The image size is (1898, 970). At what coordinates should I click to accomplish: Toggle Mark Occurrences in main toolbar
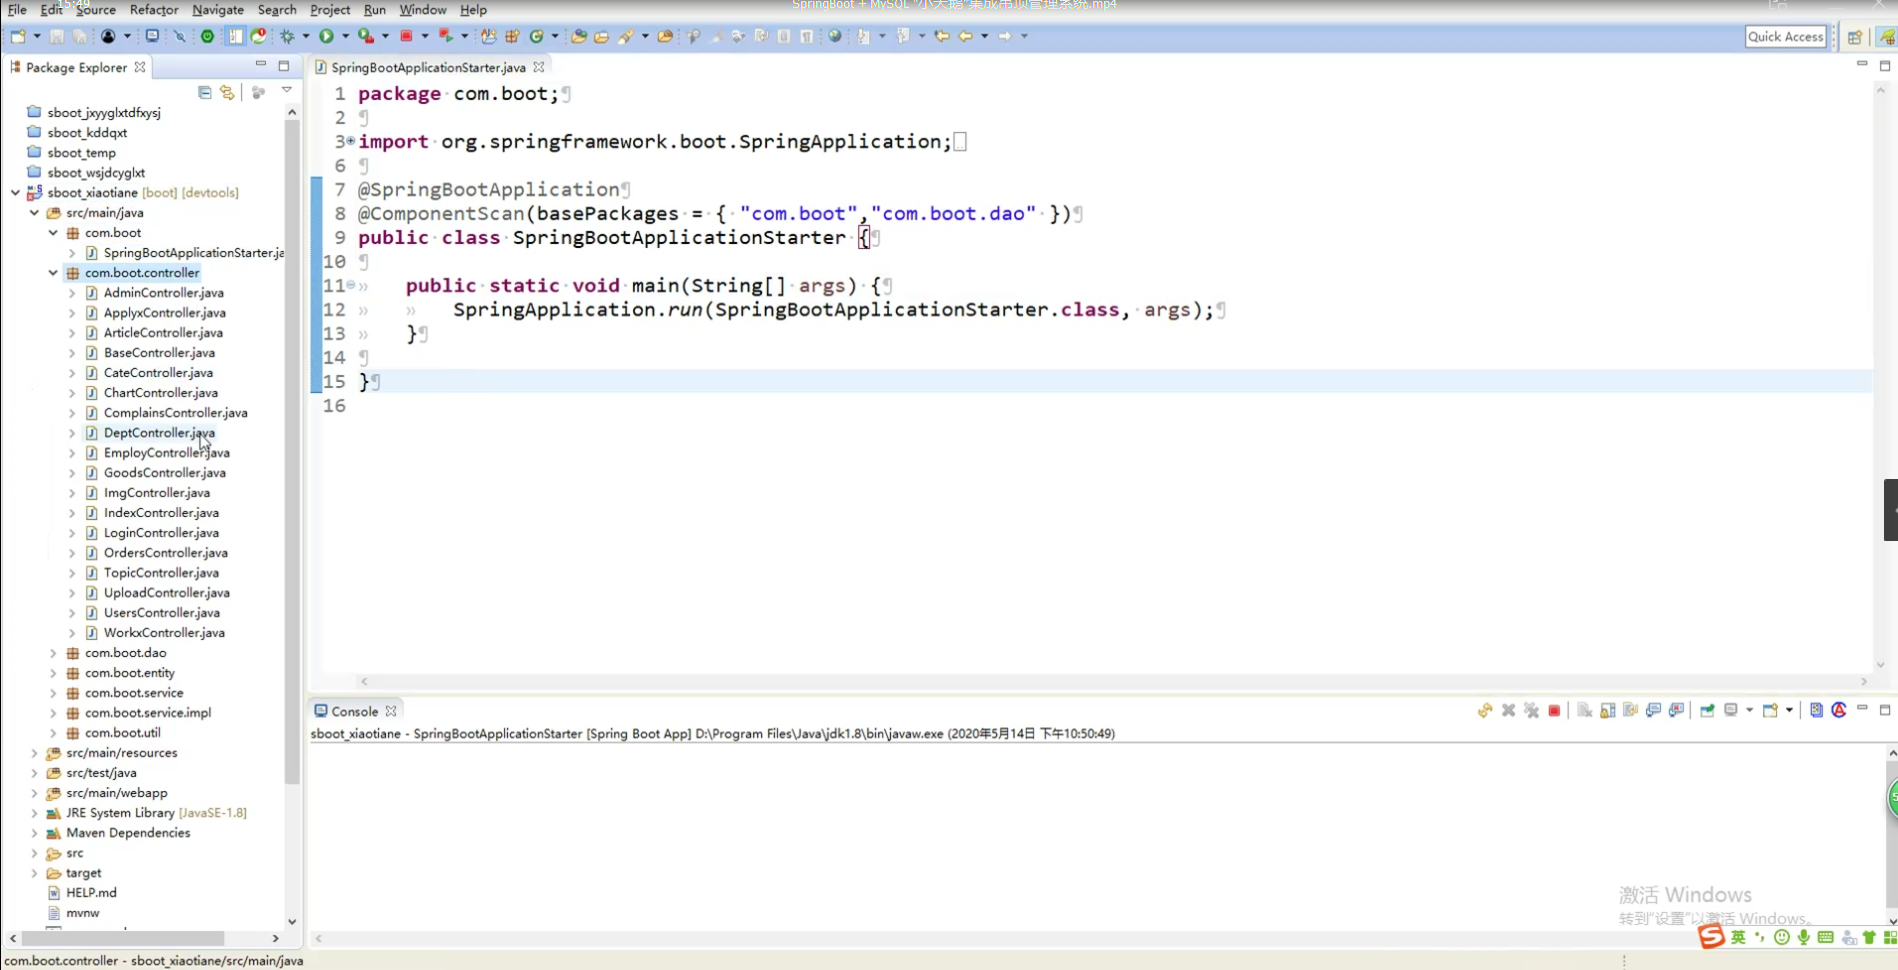coord(716,36)
